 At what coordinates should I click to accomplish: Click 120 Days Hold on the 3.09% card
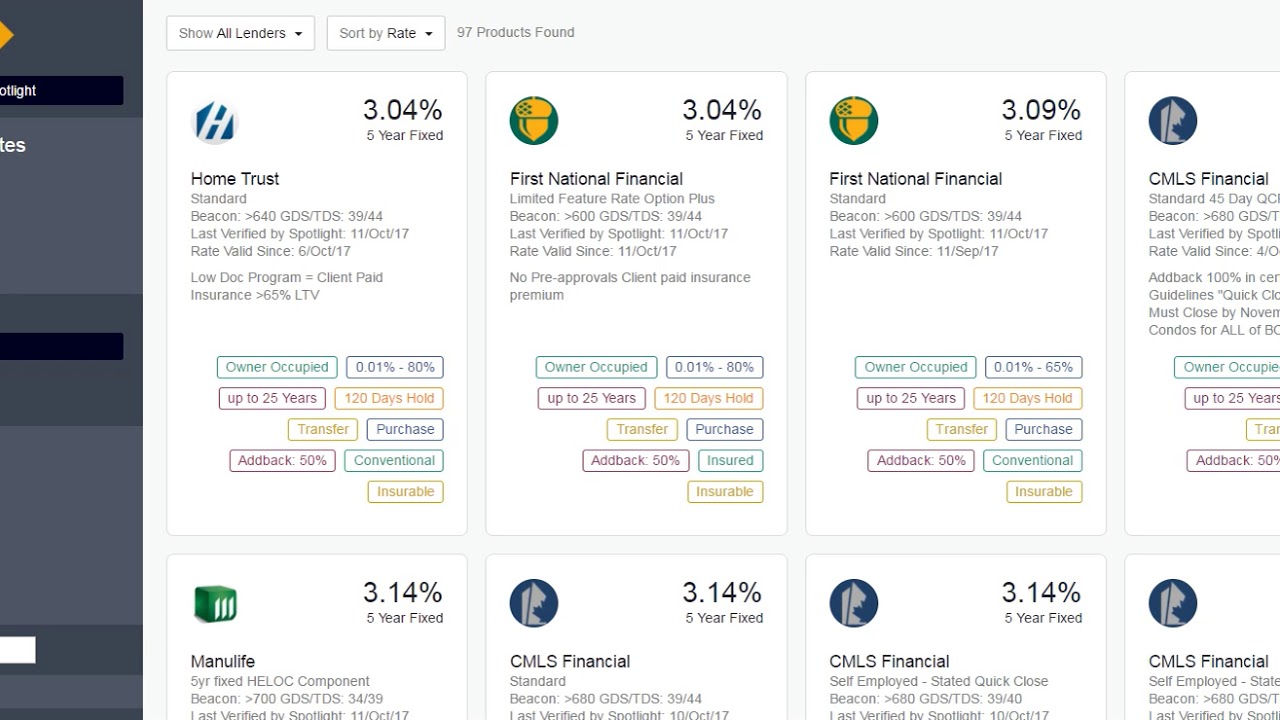click(x=1028, y=398)
